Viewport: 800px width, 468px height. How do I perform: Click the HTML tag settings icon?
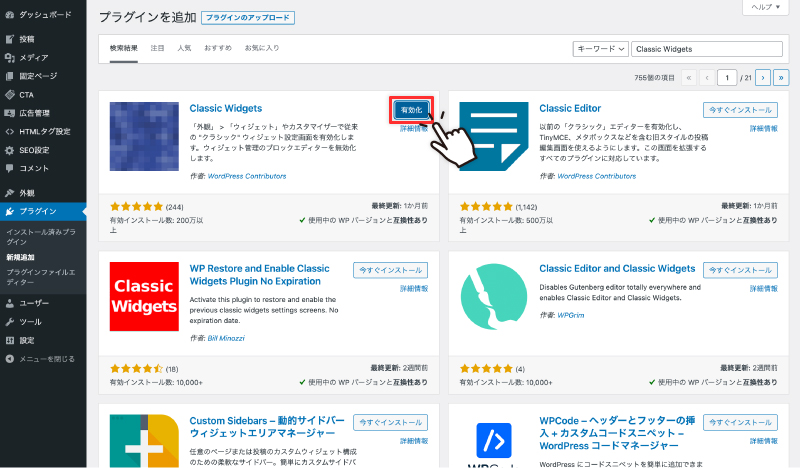click(9, 132)
